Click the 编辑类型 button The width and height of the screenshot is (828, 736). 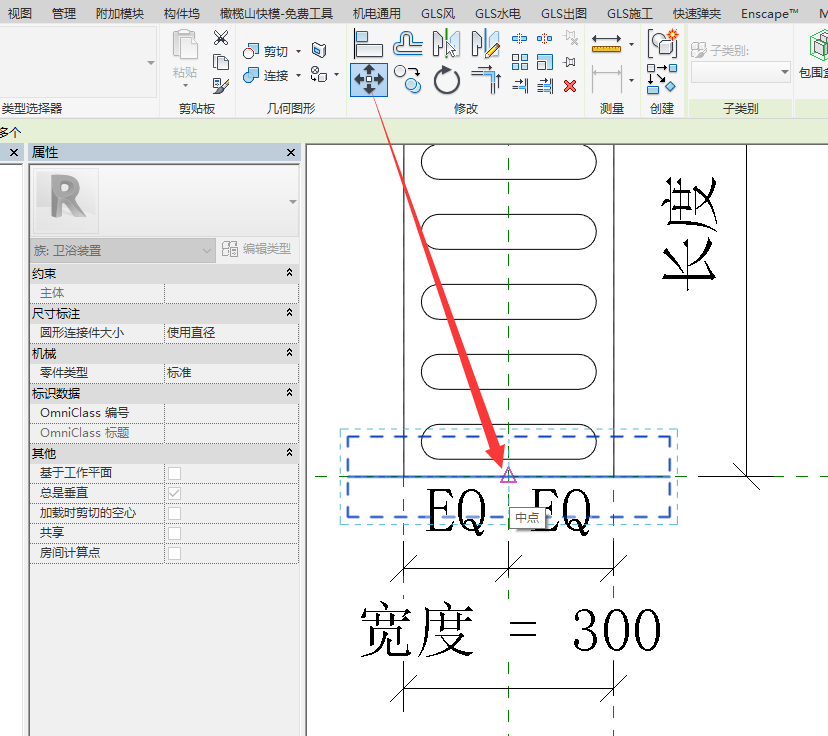point(258,250)
